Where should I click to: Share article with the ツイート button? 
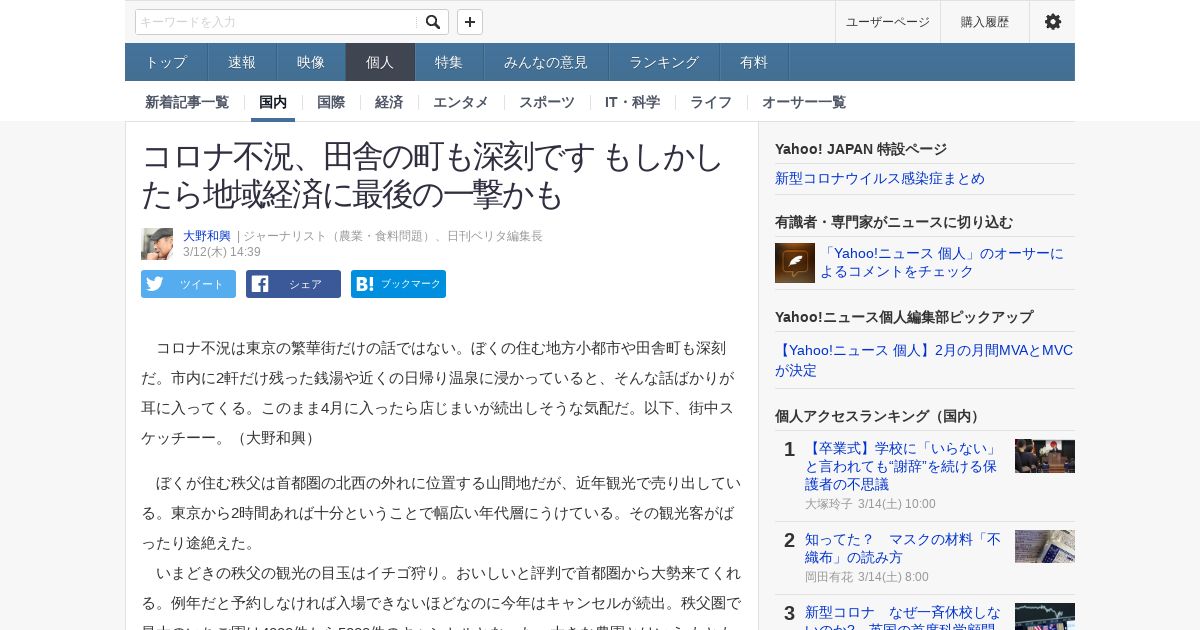188,284
